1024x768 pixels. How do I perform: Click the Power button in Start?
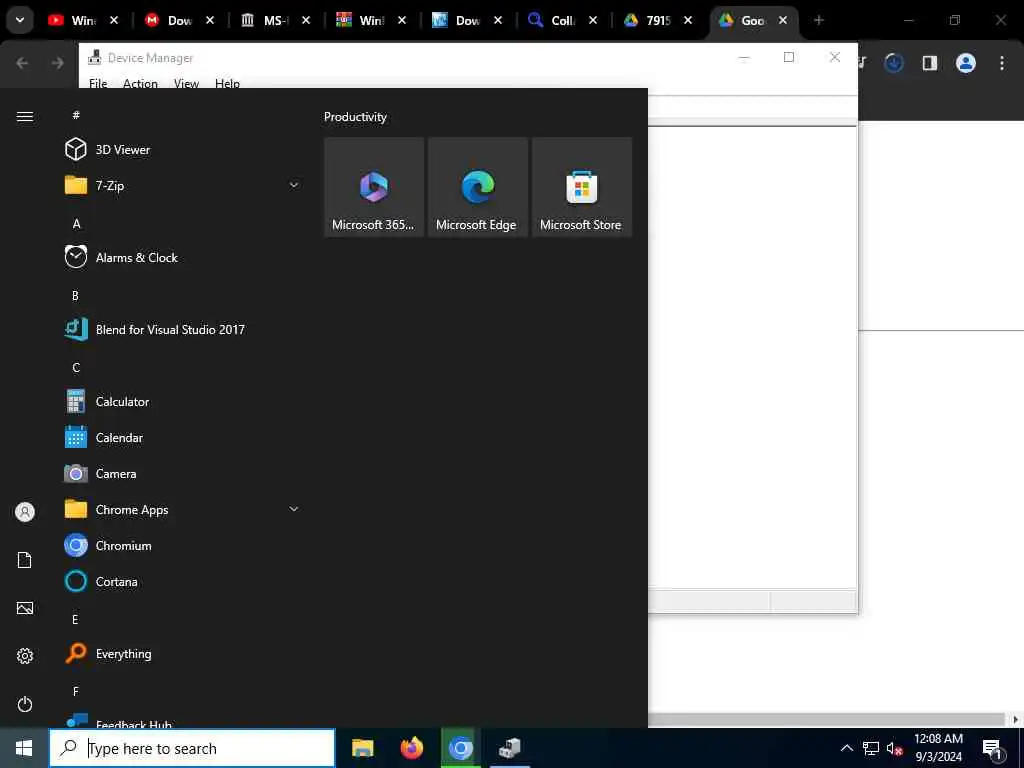point(25,704)
